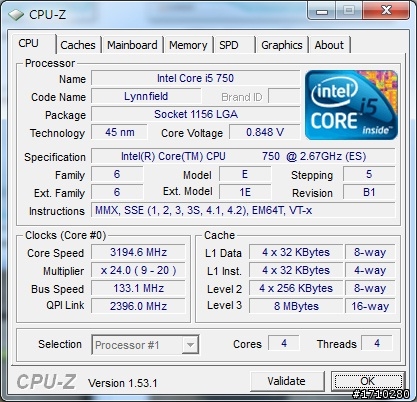Image resolution: width=417 pixels, height=402 pixels.
Task: Click the OK button
Action: pyautogui.click(x=368, y=381)
